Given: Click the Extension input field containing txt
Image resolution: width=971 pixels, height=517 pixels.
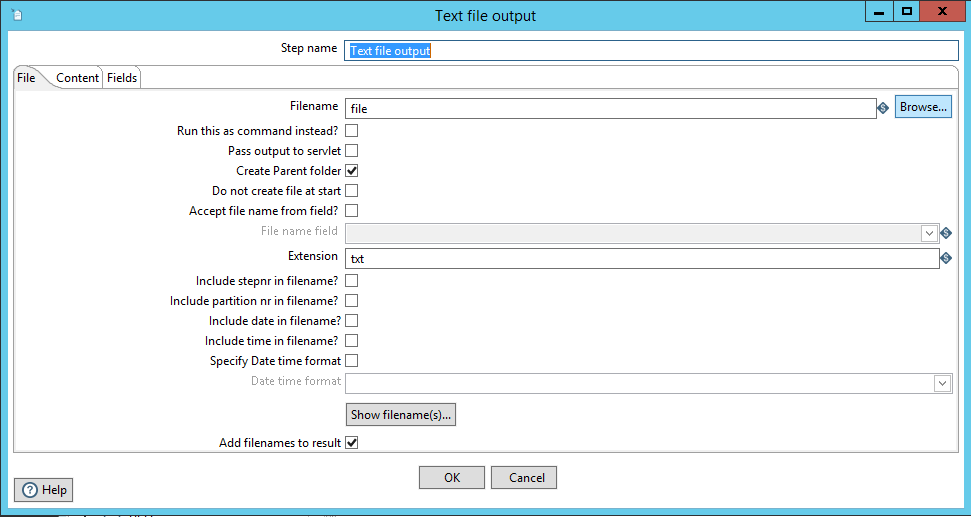Looking at the screenshot, I should point(640,258).
